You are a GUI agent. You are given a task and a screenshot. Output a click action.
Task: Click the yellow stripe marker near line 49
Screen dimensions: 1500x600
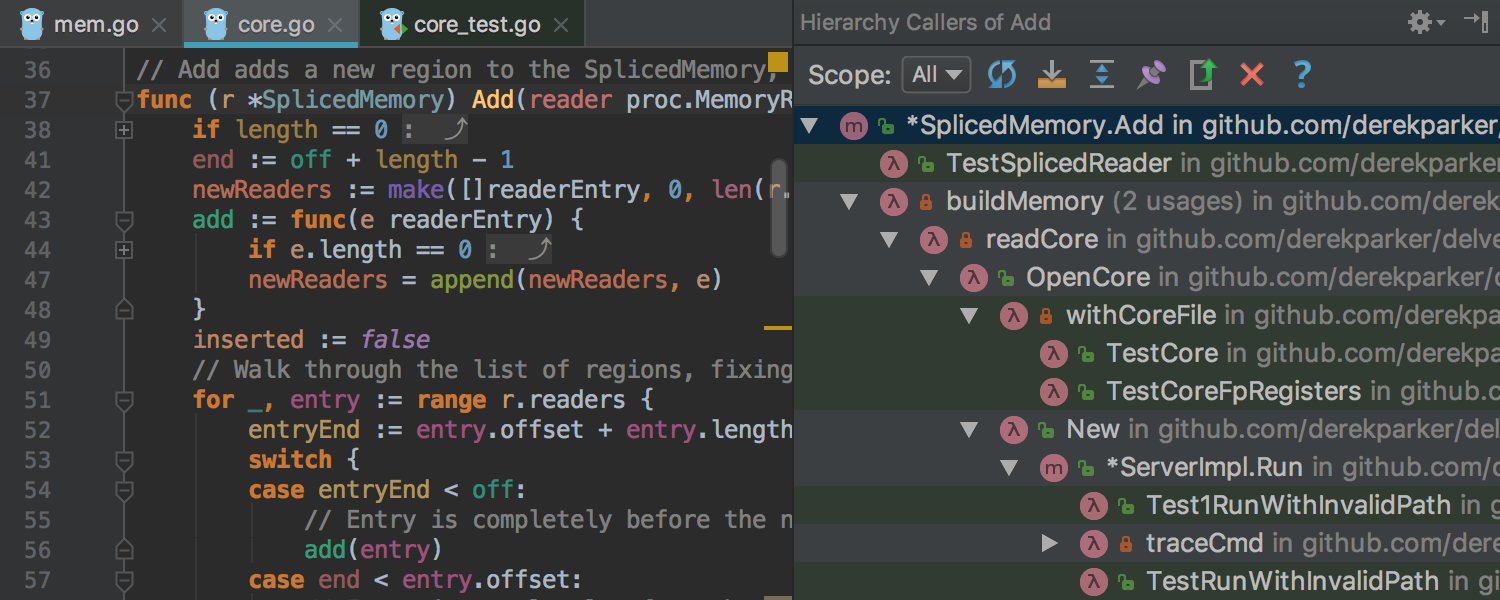coord(778,326)
